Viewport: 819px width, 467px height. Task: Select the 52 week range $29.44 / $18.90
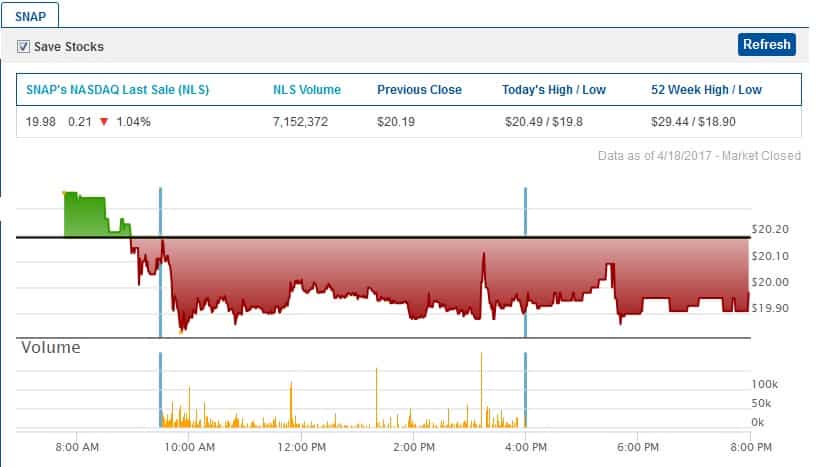pyautogui.click(x=693, y=122)
